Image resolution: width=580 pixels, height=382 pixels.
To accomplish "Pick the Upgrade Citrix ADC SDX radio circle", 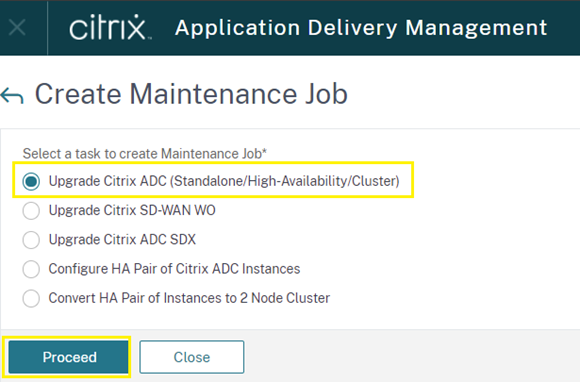I will point(31,240).
